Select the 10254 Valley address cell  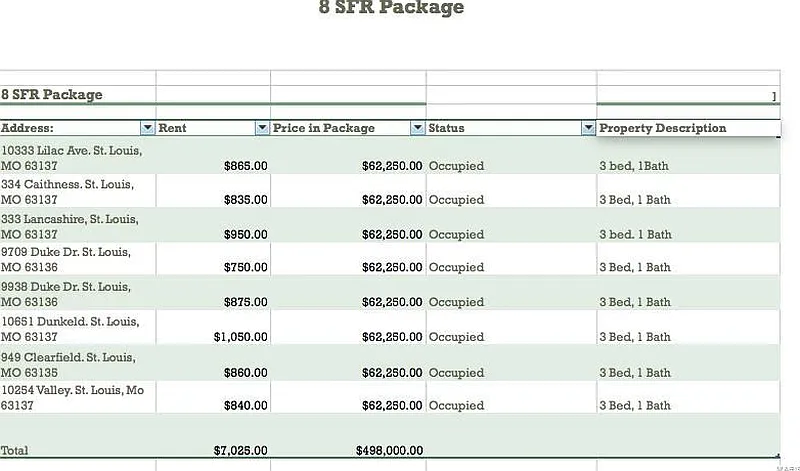click(72, 398)
